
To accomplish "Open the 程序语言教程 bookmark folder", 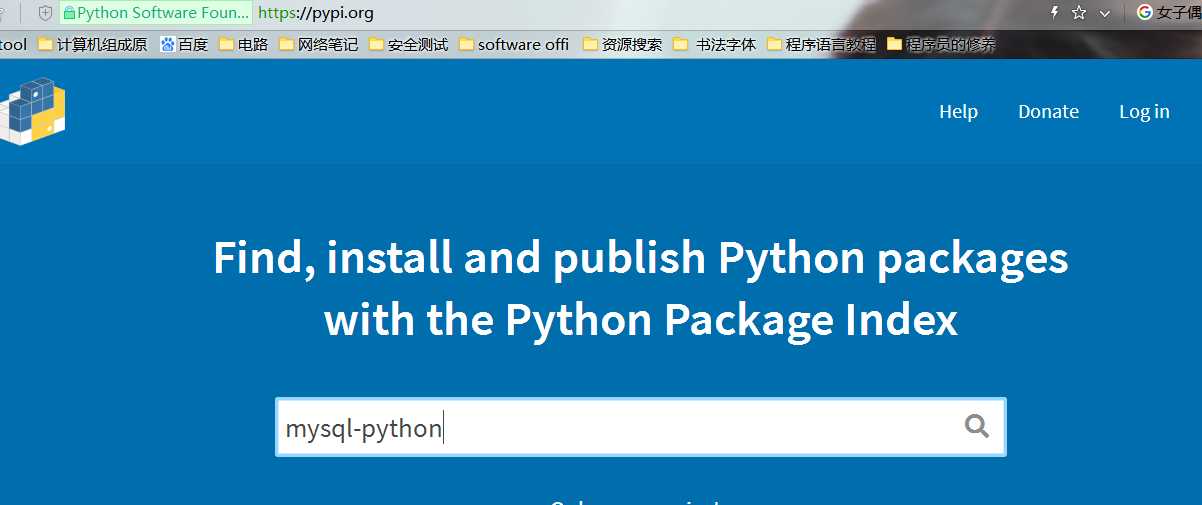I will [x=821, y=44].
